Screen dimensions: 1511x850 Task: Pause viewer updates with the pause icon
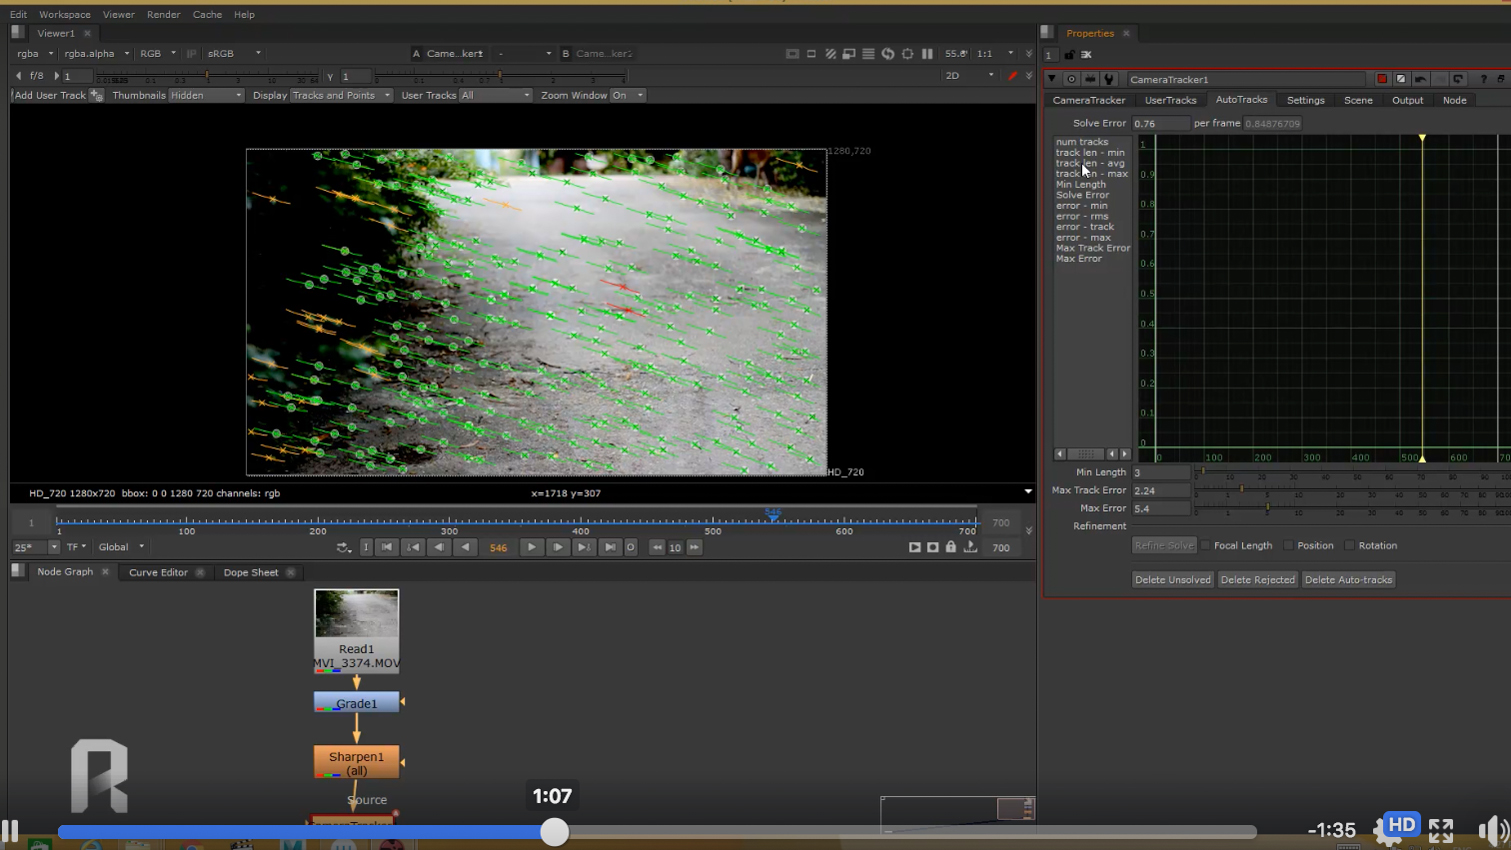pos(927,54)
